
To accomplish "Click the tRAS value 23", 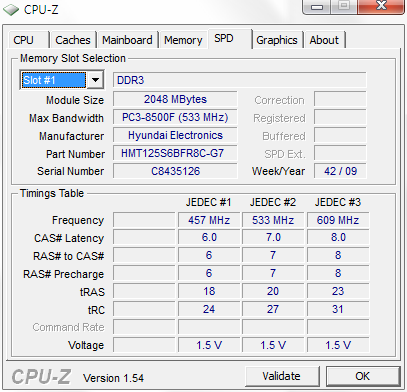I will click(x=338, y=292).
